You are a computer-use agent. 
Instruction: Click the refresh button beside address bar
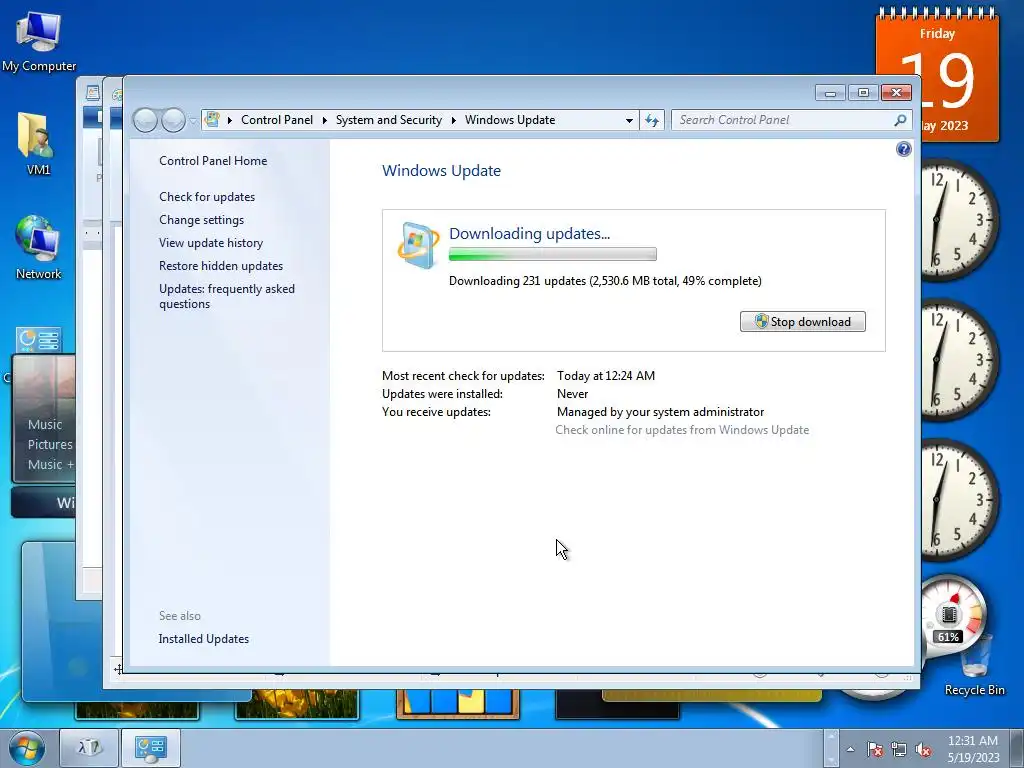tap(652, 120)
